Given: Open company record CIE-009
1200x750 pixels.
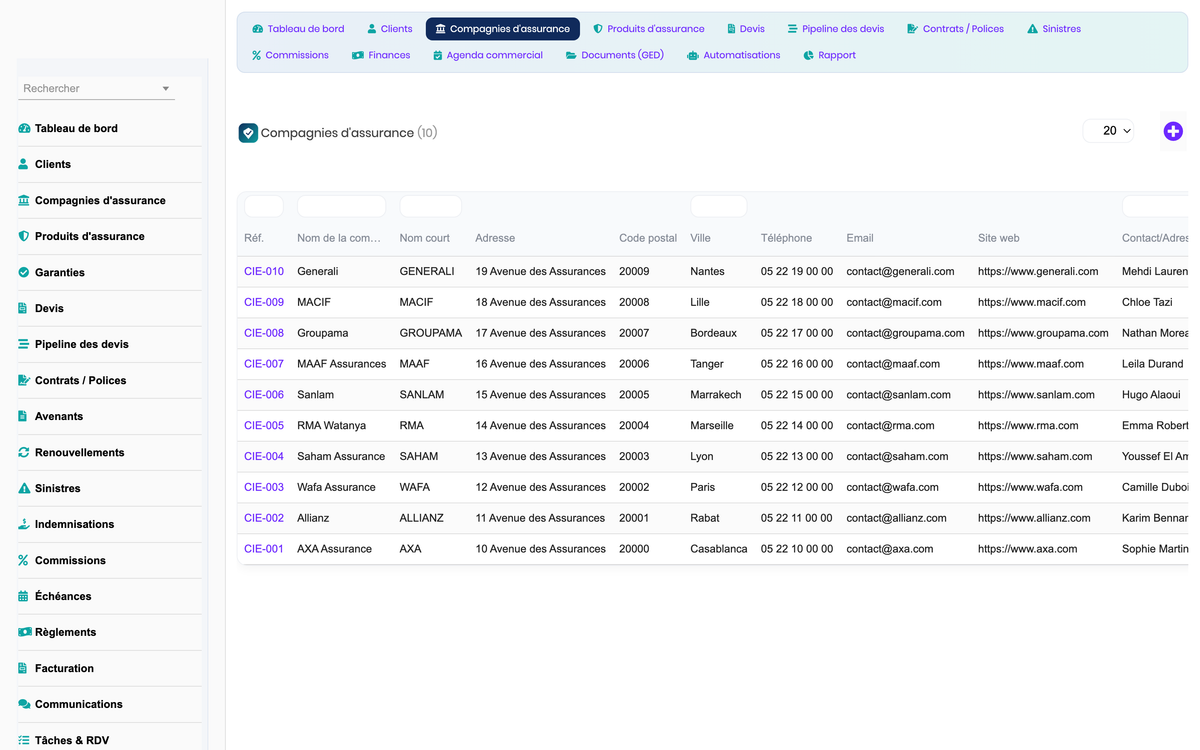Looking at the screenshot, I should point(264,302).
